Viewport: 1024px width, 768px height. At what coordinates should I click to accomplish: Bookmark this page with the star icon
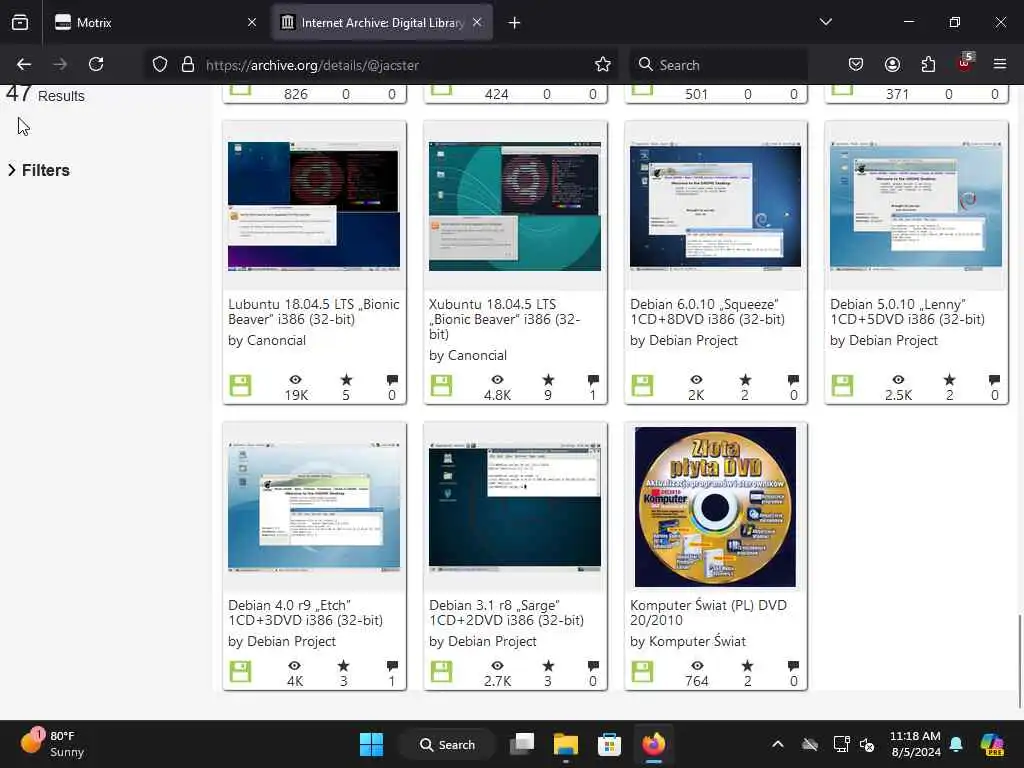(603, 64)
